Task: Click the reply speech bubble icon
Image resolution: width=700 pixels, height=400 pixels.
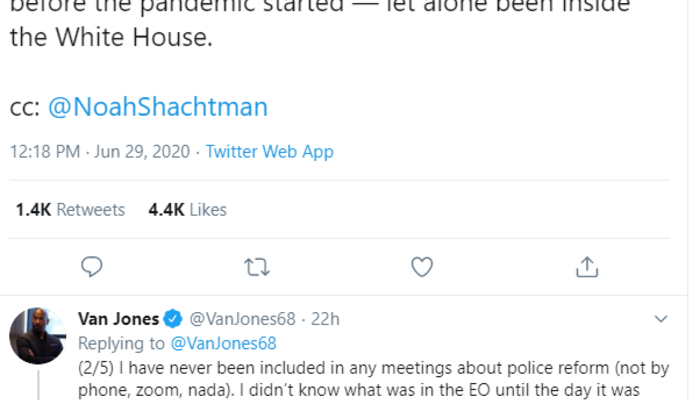Action: pyautogui.click(x=92, y=265)
